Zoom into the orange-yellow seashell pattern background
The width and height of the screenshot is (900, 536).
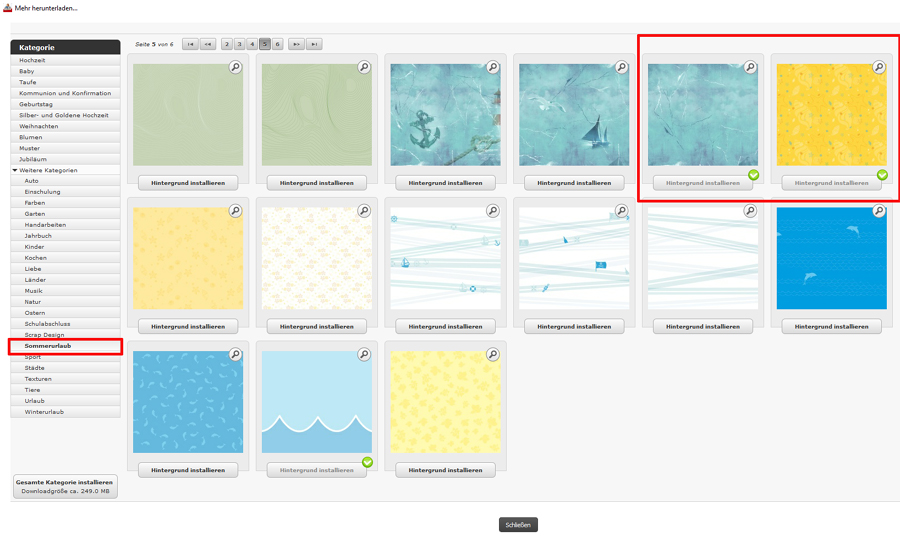[x=878, y=67]
